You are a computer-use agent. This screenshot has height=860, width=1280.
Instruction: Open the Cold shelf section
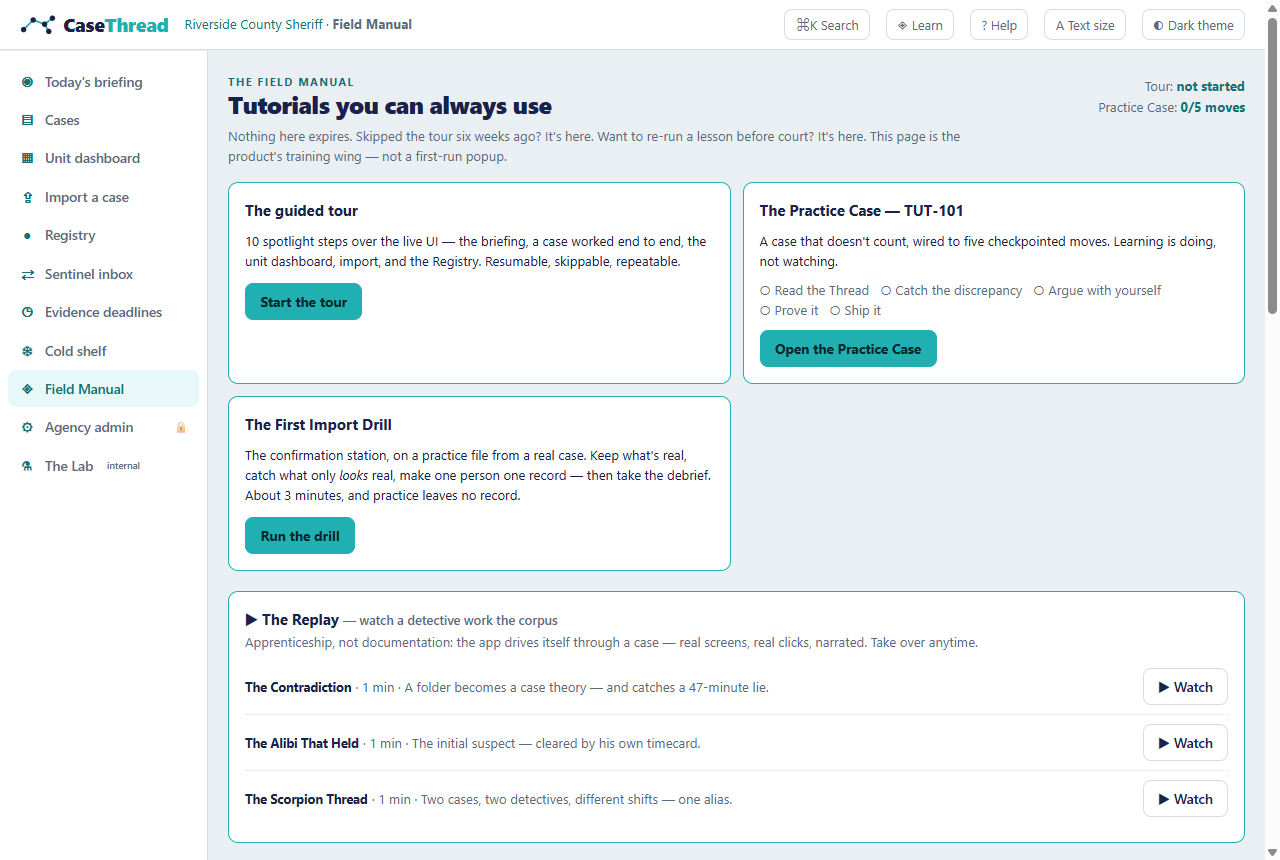point(103,351)
